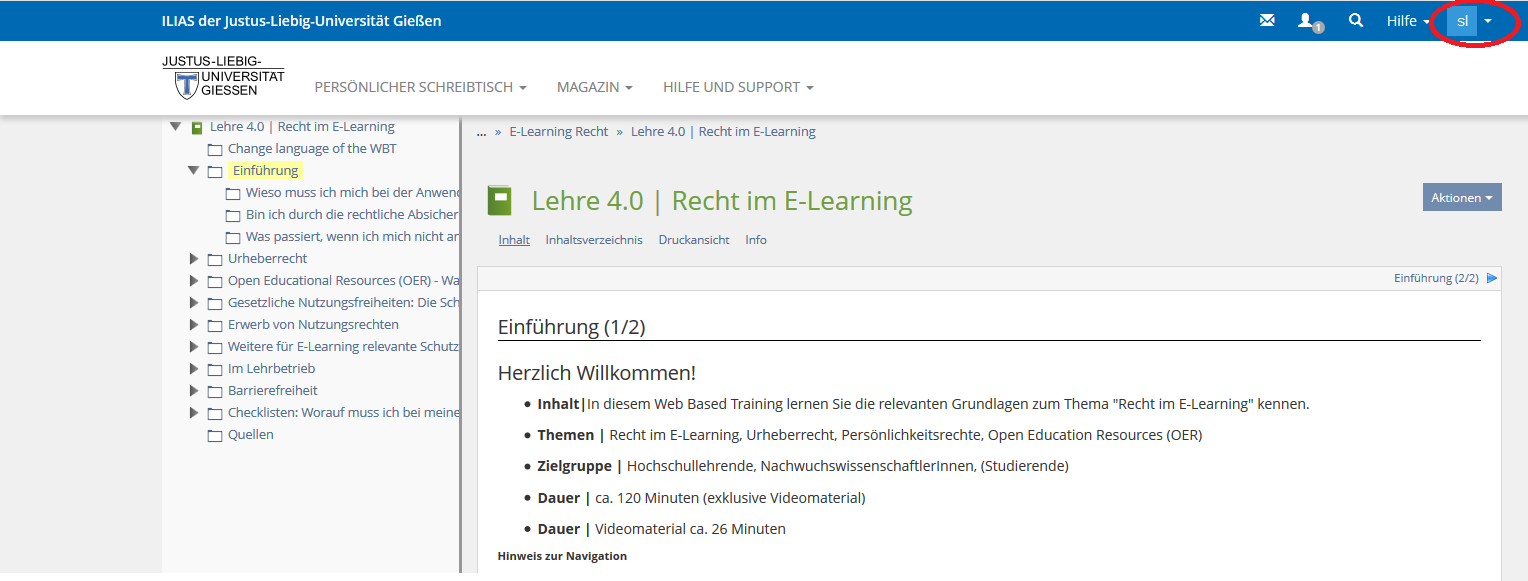Open the Aktionen dropdown button
This screenshot has width=1528, height=581.
(1461, 198)
